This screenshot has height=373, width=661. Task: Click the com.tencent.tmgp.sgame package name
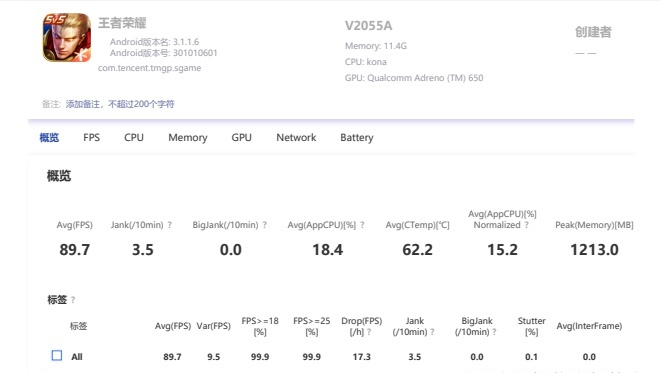click(149, 68)
